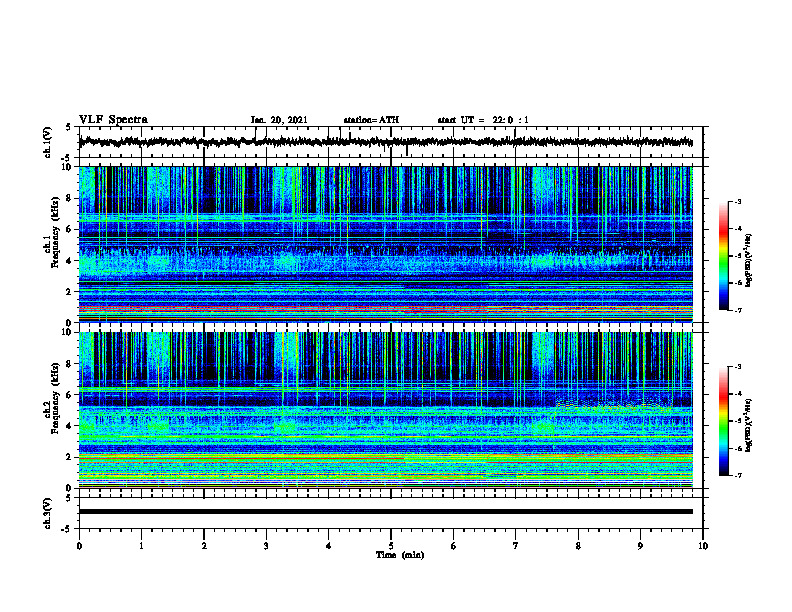
Task: Click the "10" tick on the time axis
Action: click(x=703, y=546)
